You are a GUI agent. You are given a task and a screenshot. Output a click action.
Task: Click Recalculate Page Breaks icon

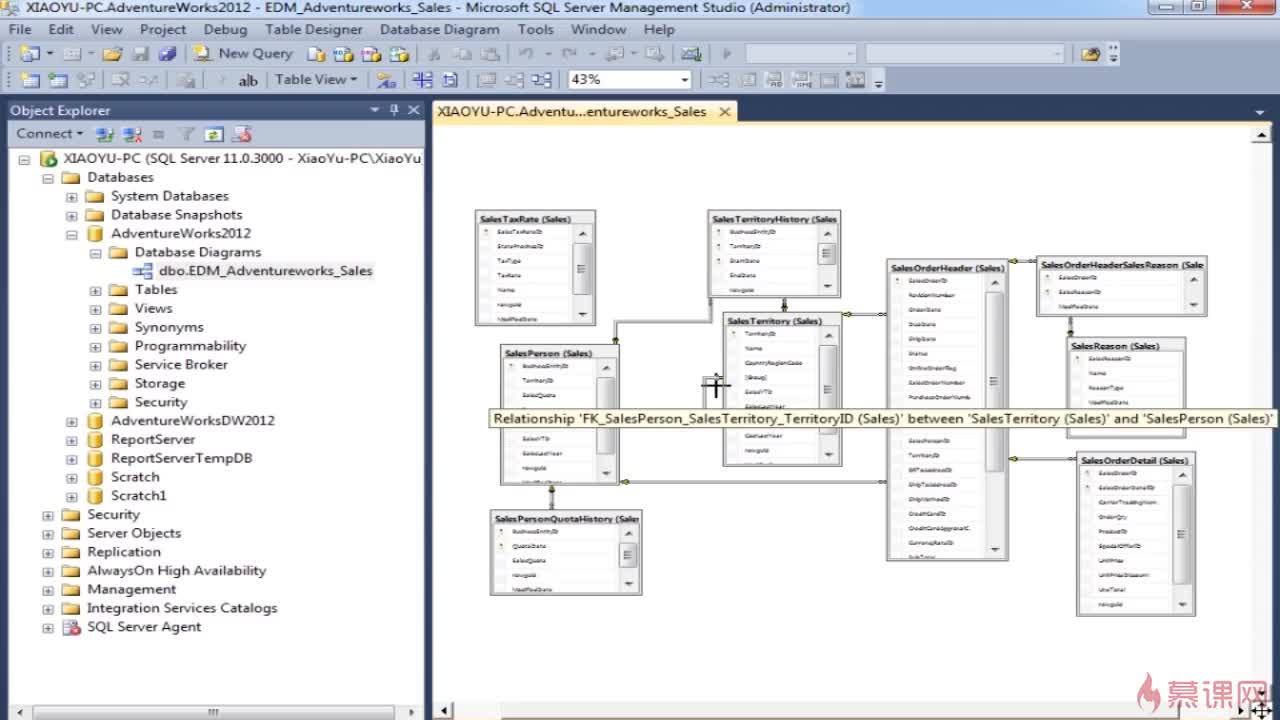click(449, 80)
